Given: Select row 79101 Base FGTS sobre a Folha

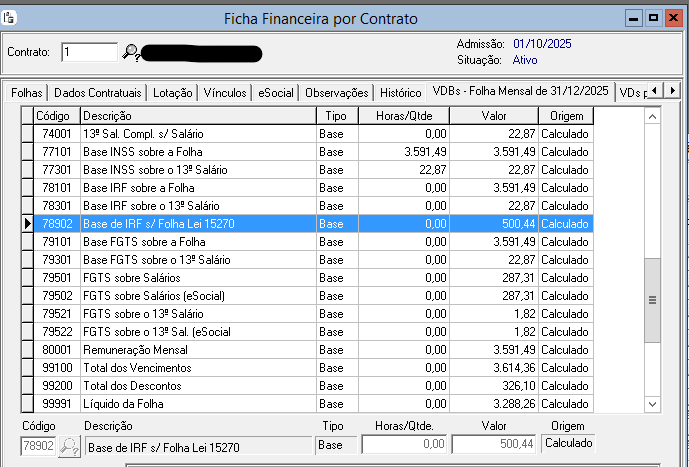Looking at the screenshot, I should tap(198, 241).
